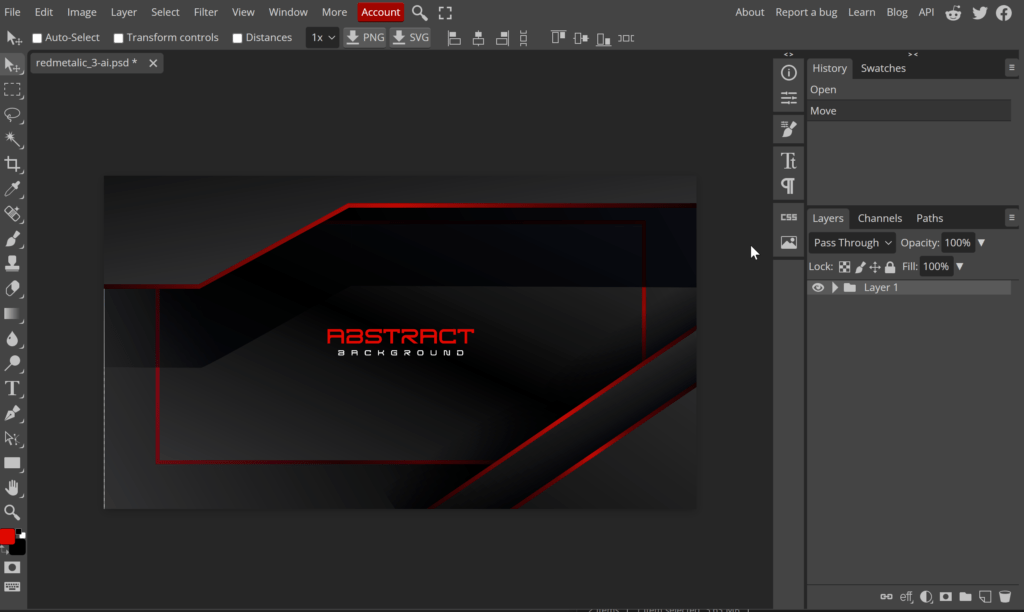Viewport: 1024px width, 612px height.
Task: Expand the Layer 1 folder arrow
Action: [x=835, y=287]
